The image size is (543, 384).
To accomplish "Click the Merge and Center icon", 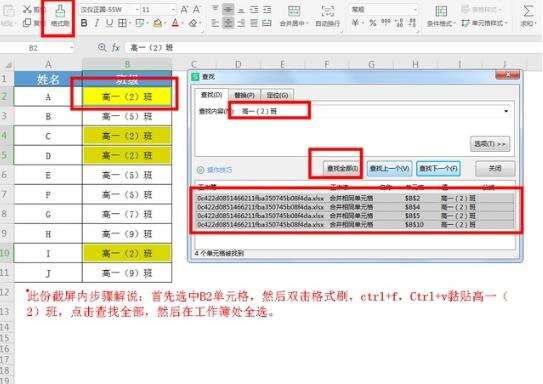I will 294,11.
